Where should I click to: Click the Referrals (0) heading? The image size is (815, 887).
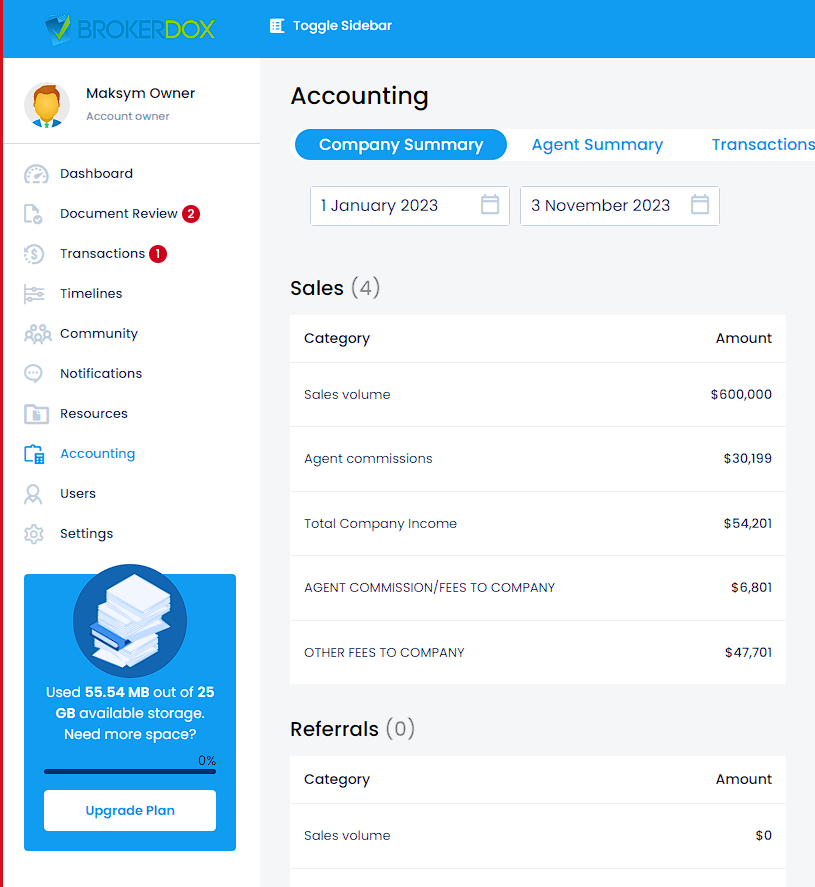tap(352, 729)
